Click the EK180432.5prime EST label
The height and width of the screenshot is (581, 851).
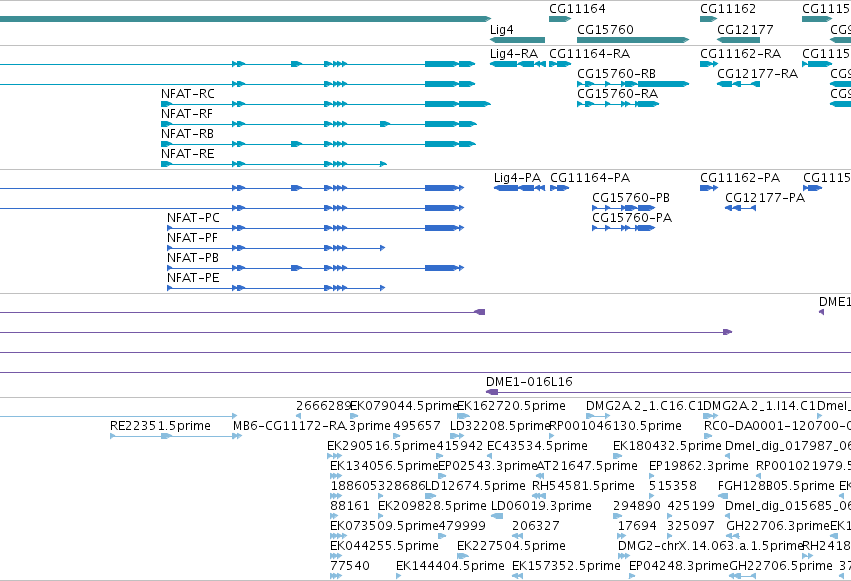coord(667,446)
